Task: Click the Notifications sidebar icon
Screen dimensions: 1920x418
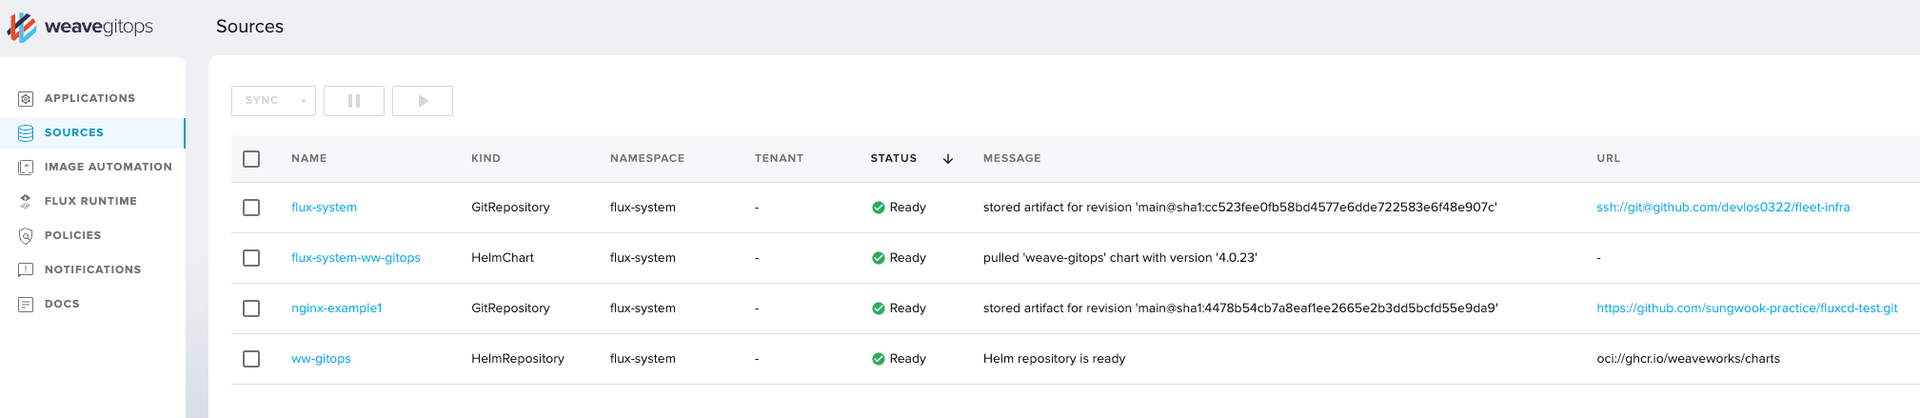Action: (x=26, y=270)
